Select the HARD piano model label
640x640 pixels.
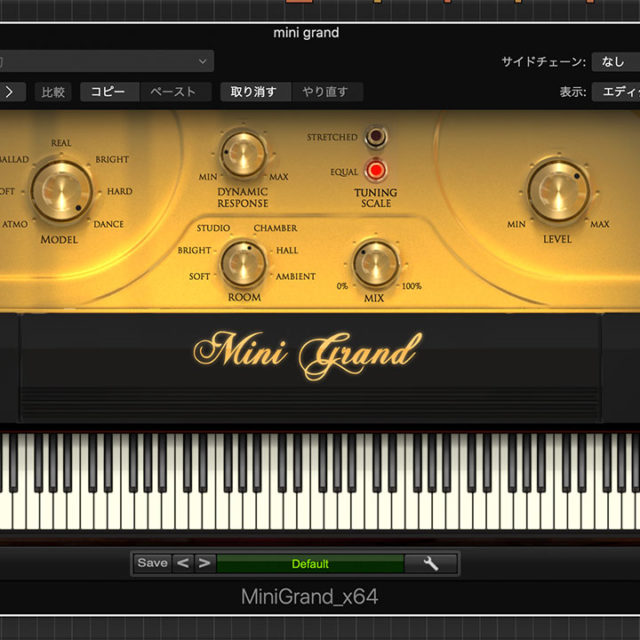[x=120, y=191]
